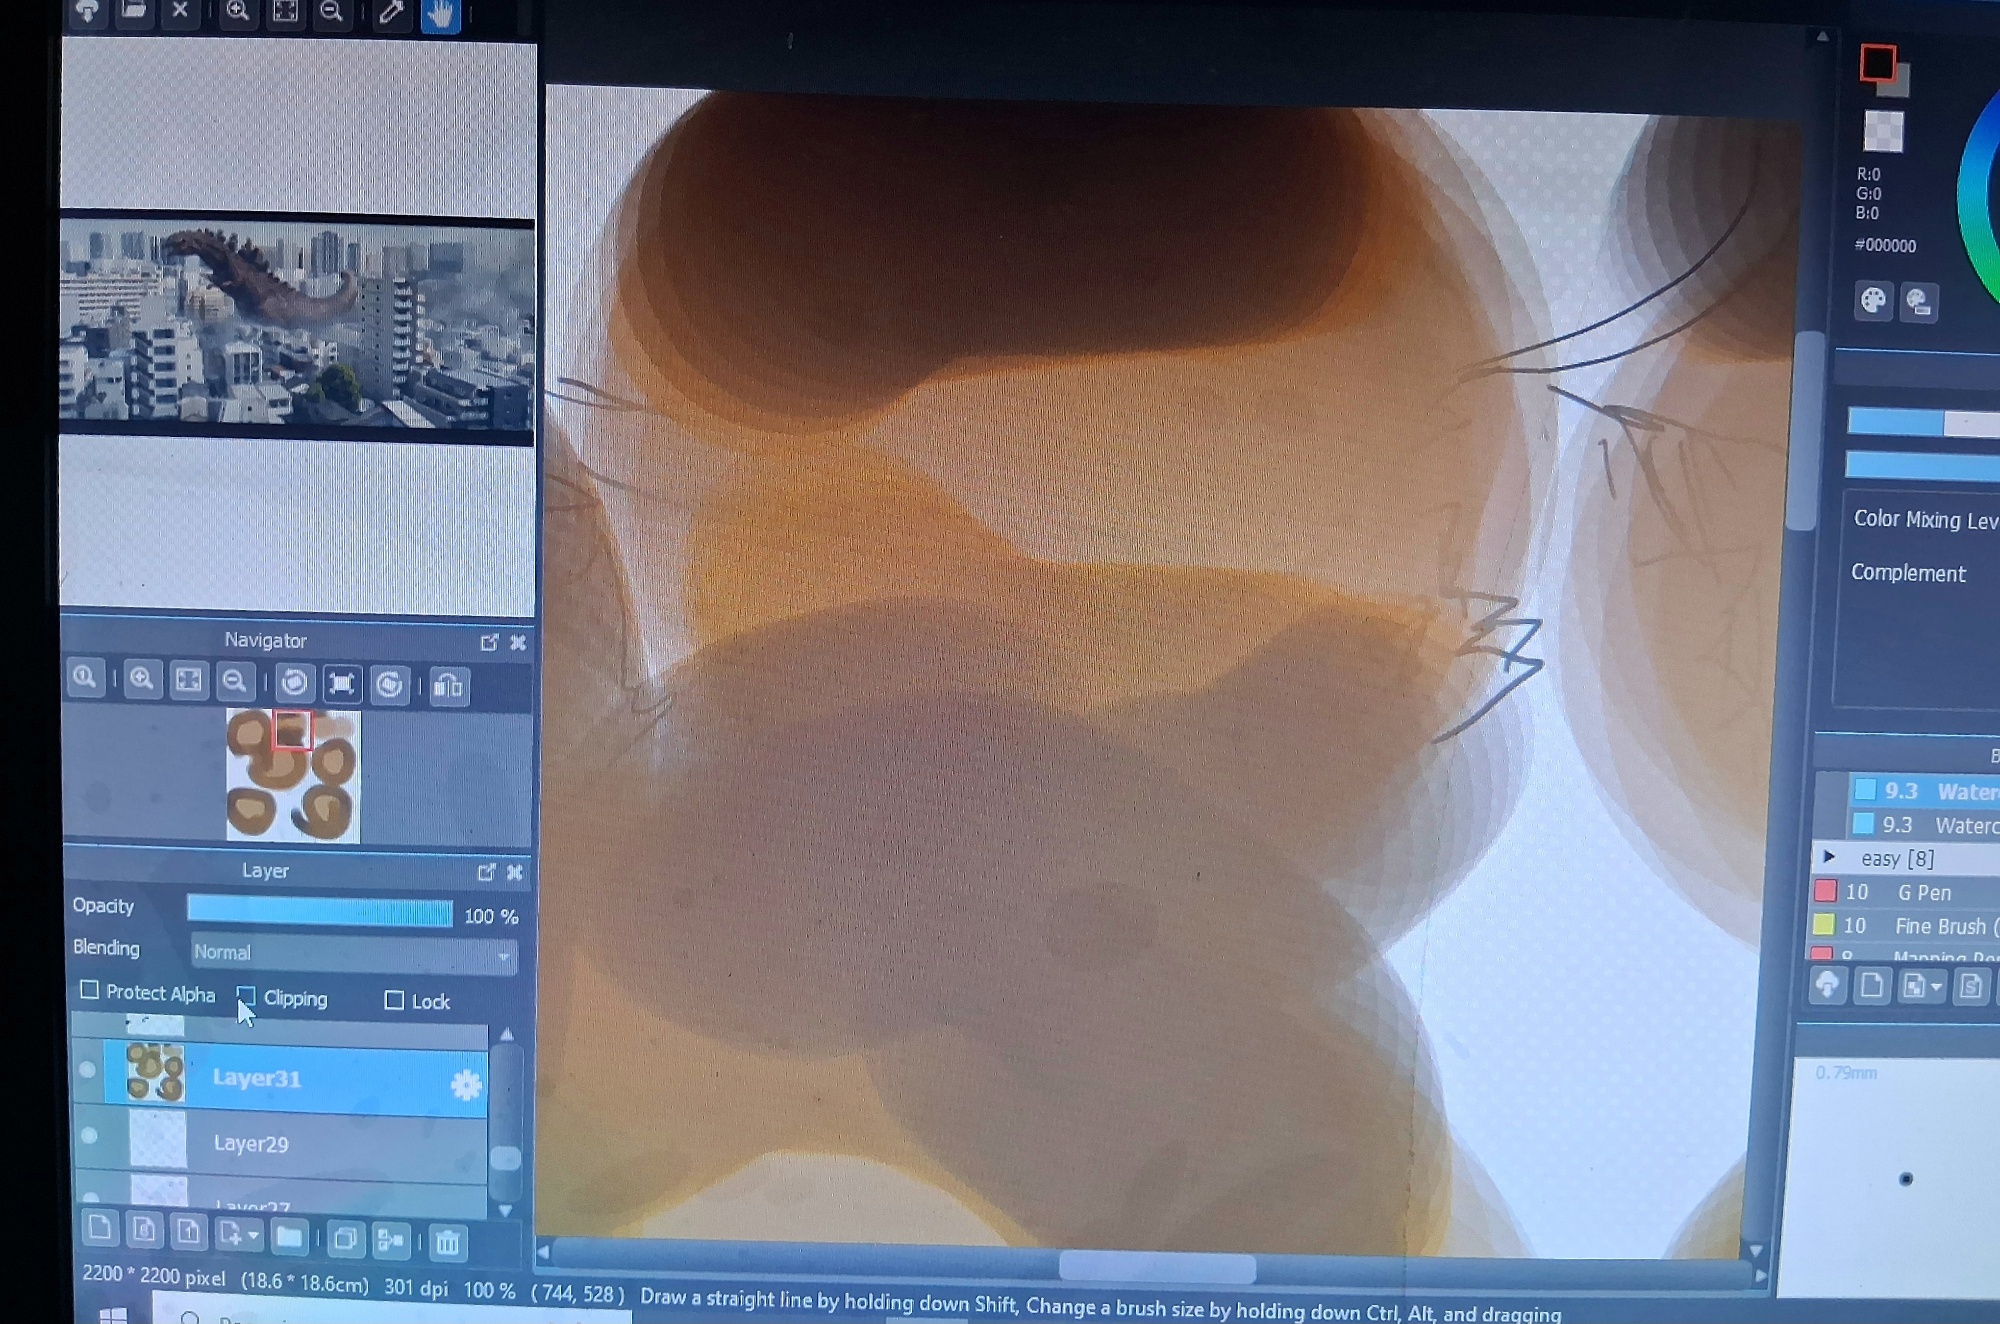This screenshot has height=1324, width=2000.
Task: Hide Layer29 via its visibility dot
Action: tap(90, 1136)
